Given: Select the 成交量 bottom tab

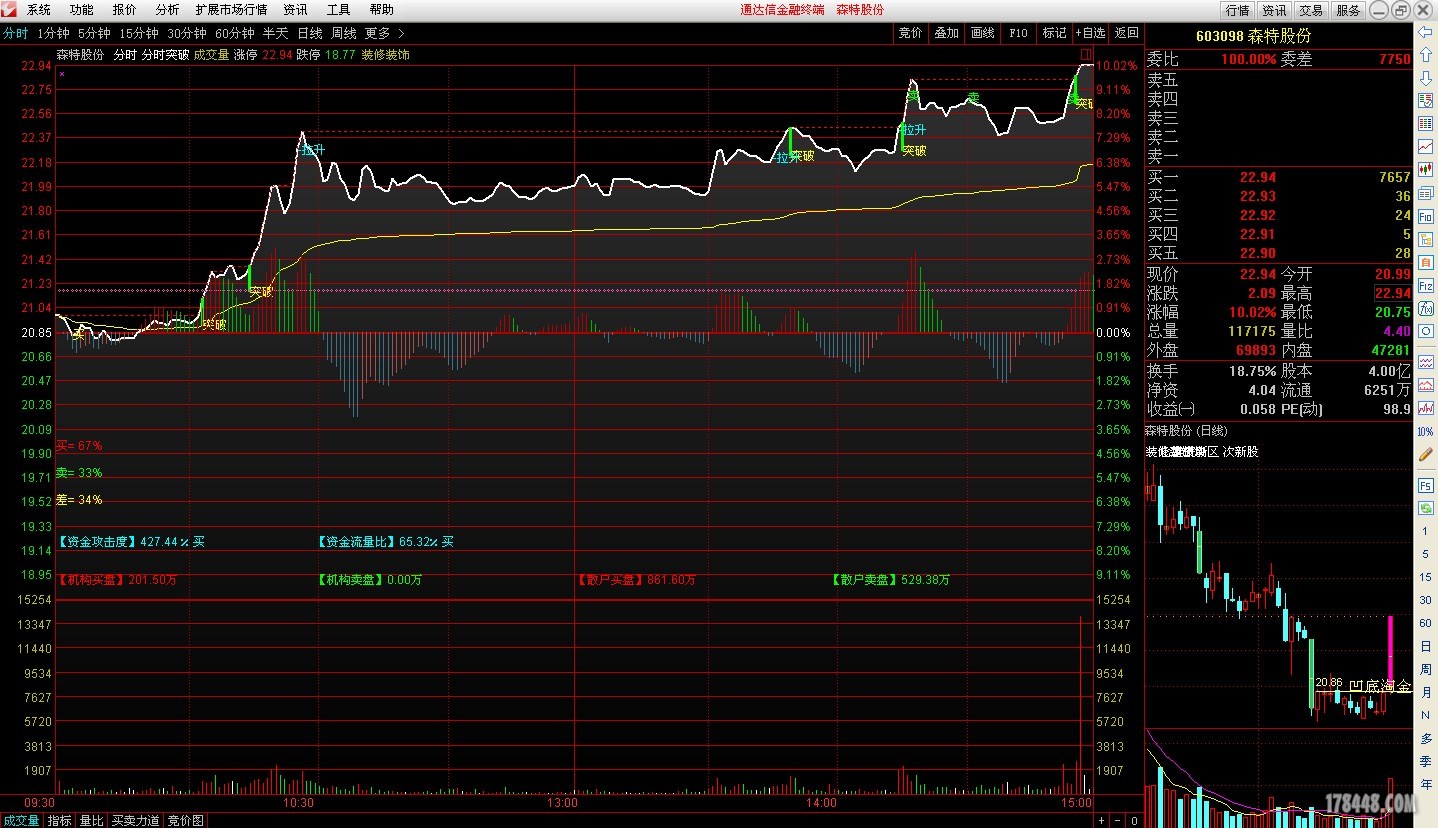Looking at the screenshot, I should [21, 820].
